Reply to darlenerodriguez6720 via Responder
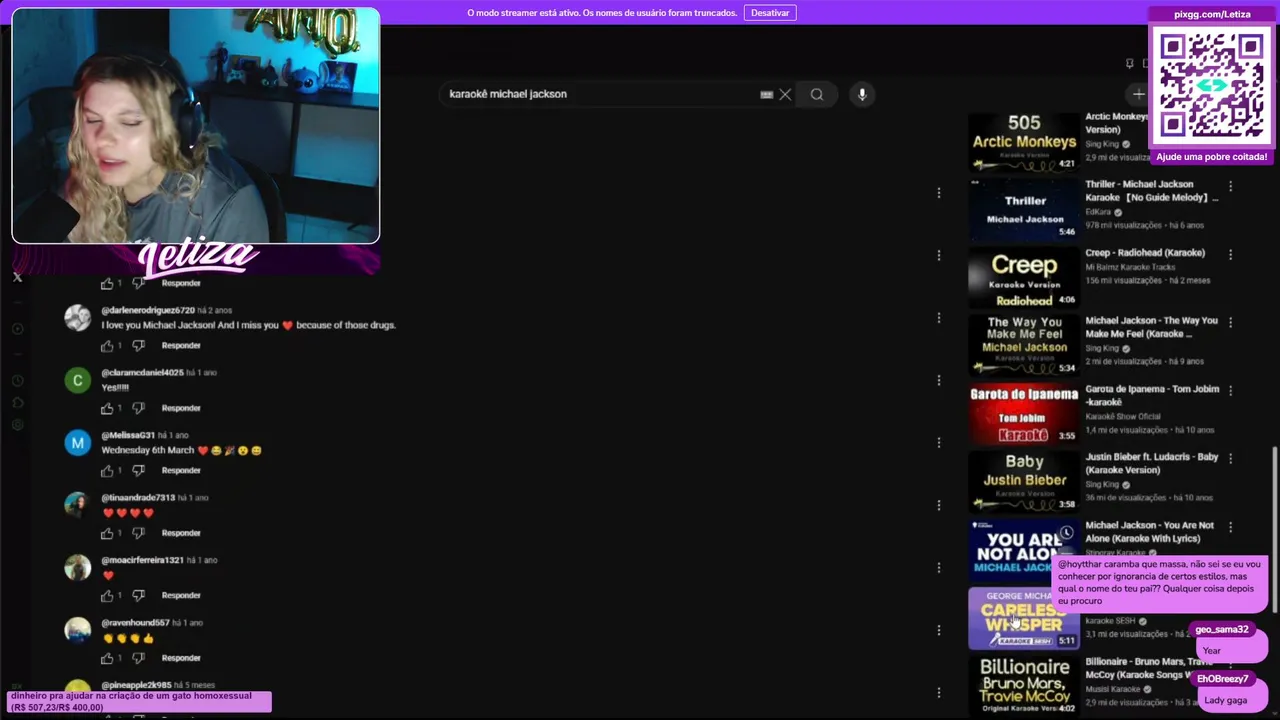This screenshot has height=720, width=1280. click(181, 345)
